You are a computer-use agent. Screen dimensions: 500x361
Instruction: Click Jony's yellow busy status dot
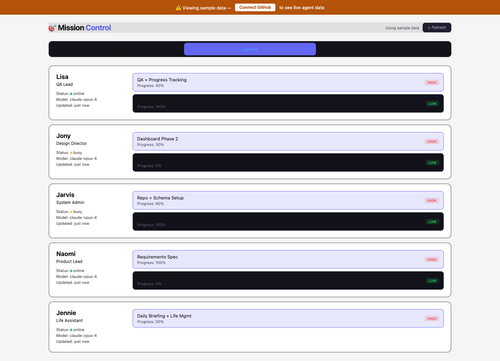[71, 153]
